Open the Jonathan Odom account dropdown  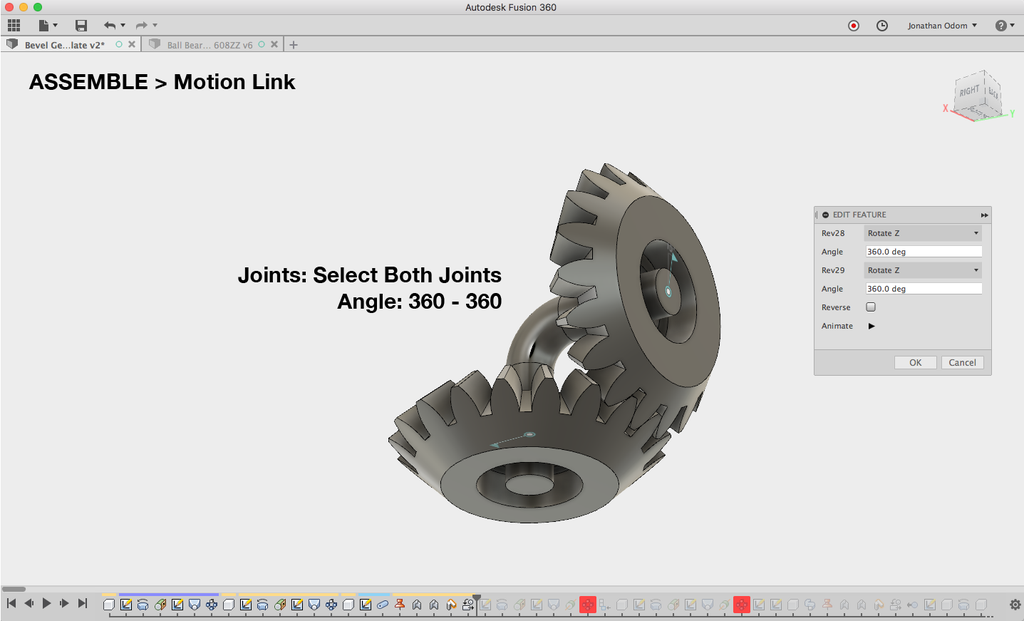point(942,25)
